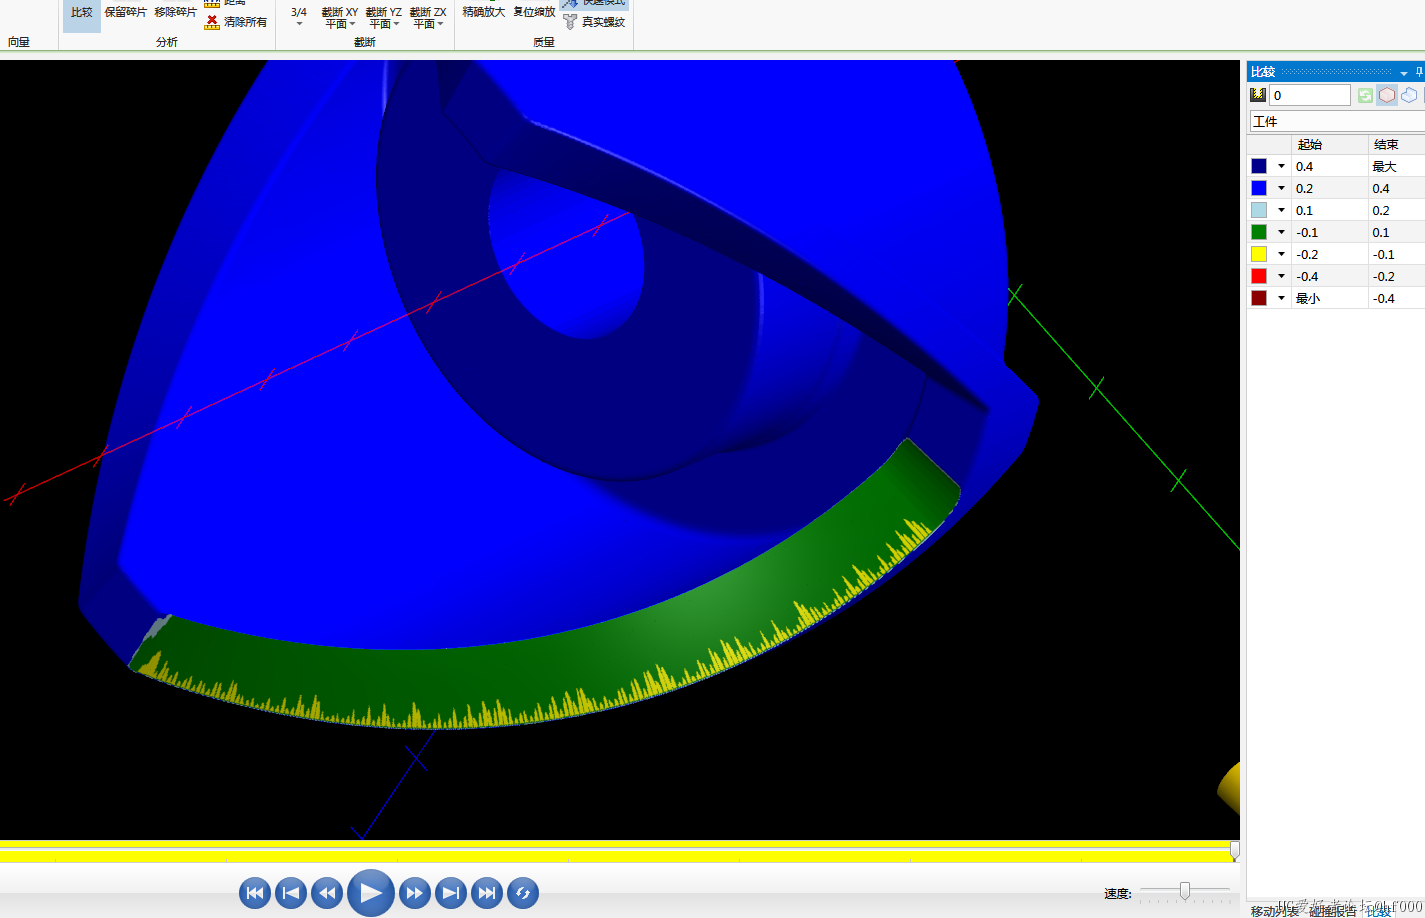The width and height of the screenshot is (1425, 918).
Task: Expand color dropdown arrow in the 最小 row
Action: (x=1281, y=299)
